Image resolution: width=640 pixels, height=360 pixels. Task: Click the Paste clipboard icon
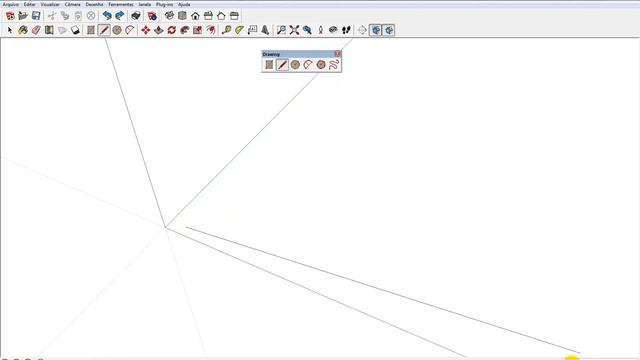[78, 16]
